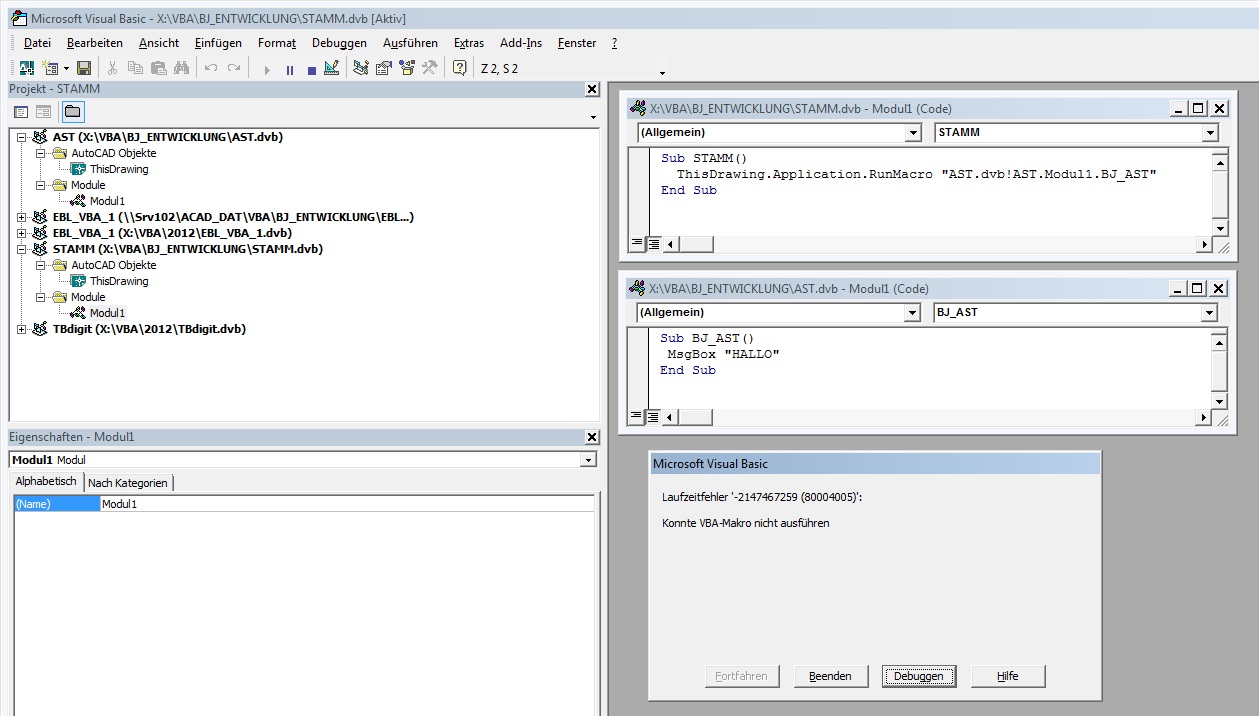Close the Projekt - STAMM panel

(592, 89)
